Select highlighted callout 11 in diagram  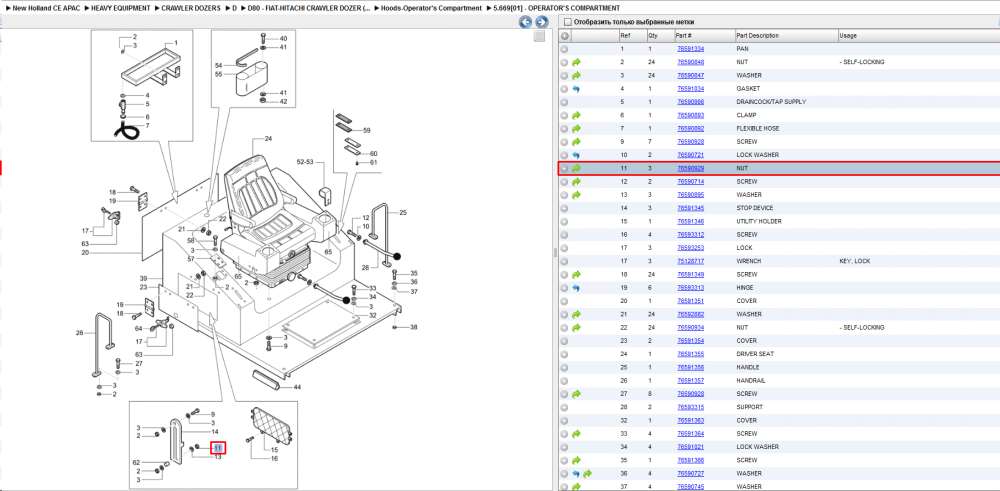click(x=218, y=448)
